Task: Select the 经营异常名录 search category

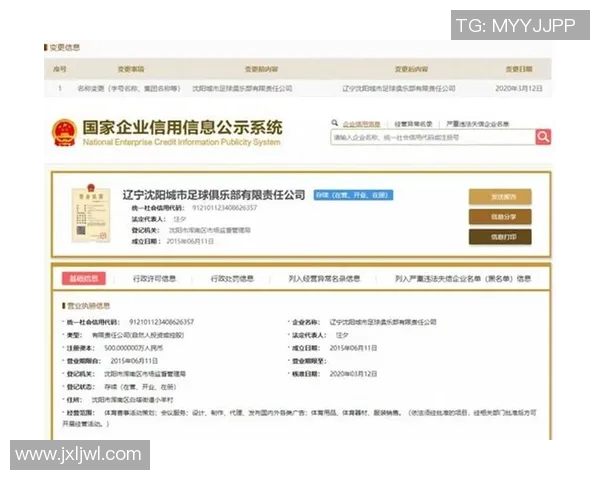Action: pyautogui.click(x=413, y=124)
